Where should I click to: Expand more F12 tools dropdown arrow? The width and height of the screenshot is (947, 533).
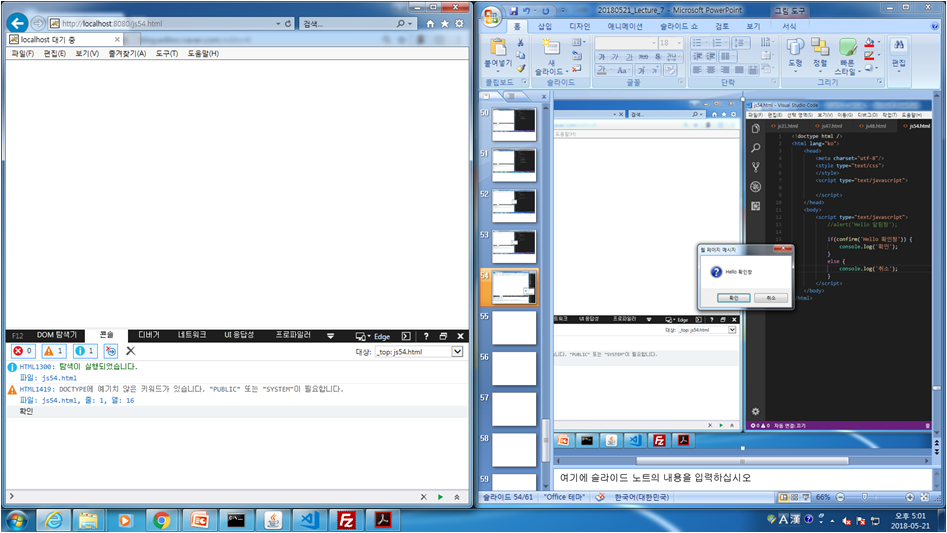[330, 336]
